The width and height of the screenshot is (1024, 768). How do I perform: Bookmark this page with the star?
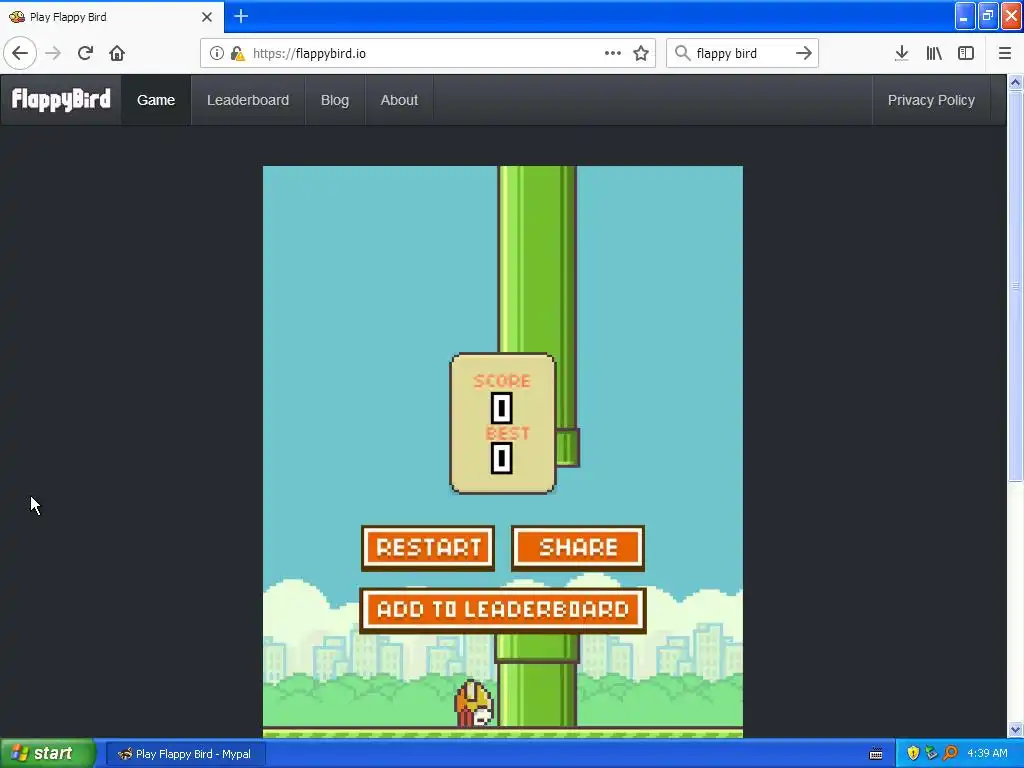(x=641, y=53)
